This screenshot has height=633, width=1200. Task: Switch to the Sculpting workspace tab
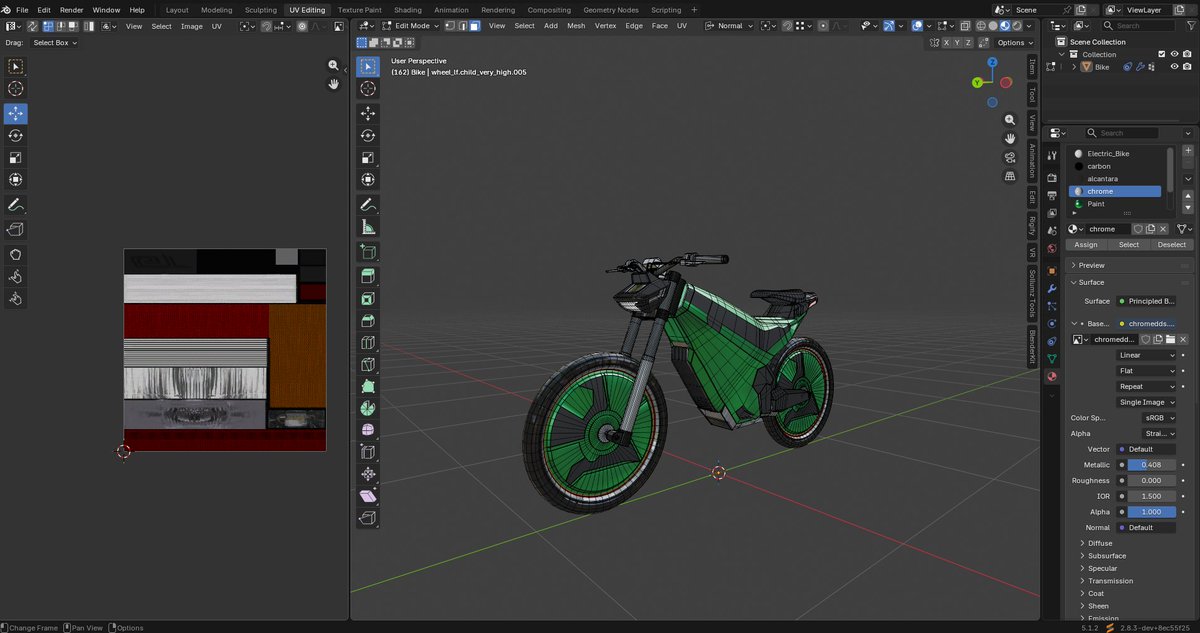(x=260, y=10)
